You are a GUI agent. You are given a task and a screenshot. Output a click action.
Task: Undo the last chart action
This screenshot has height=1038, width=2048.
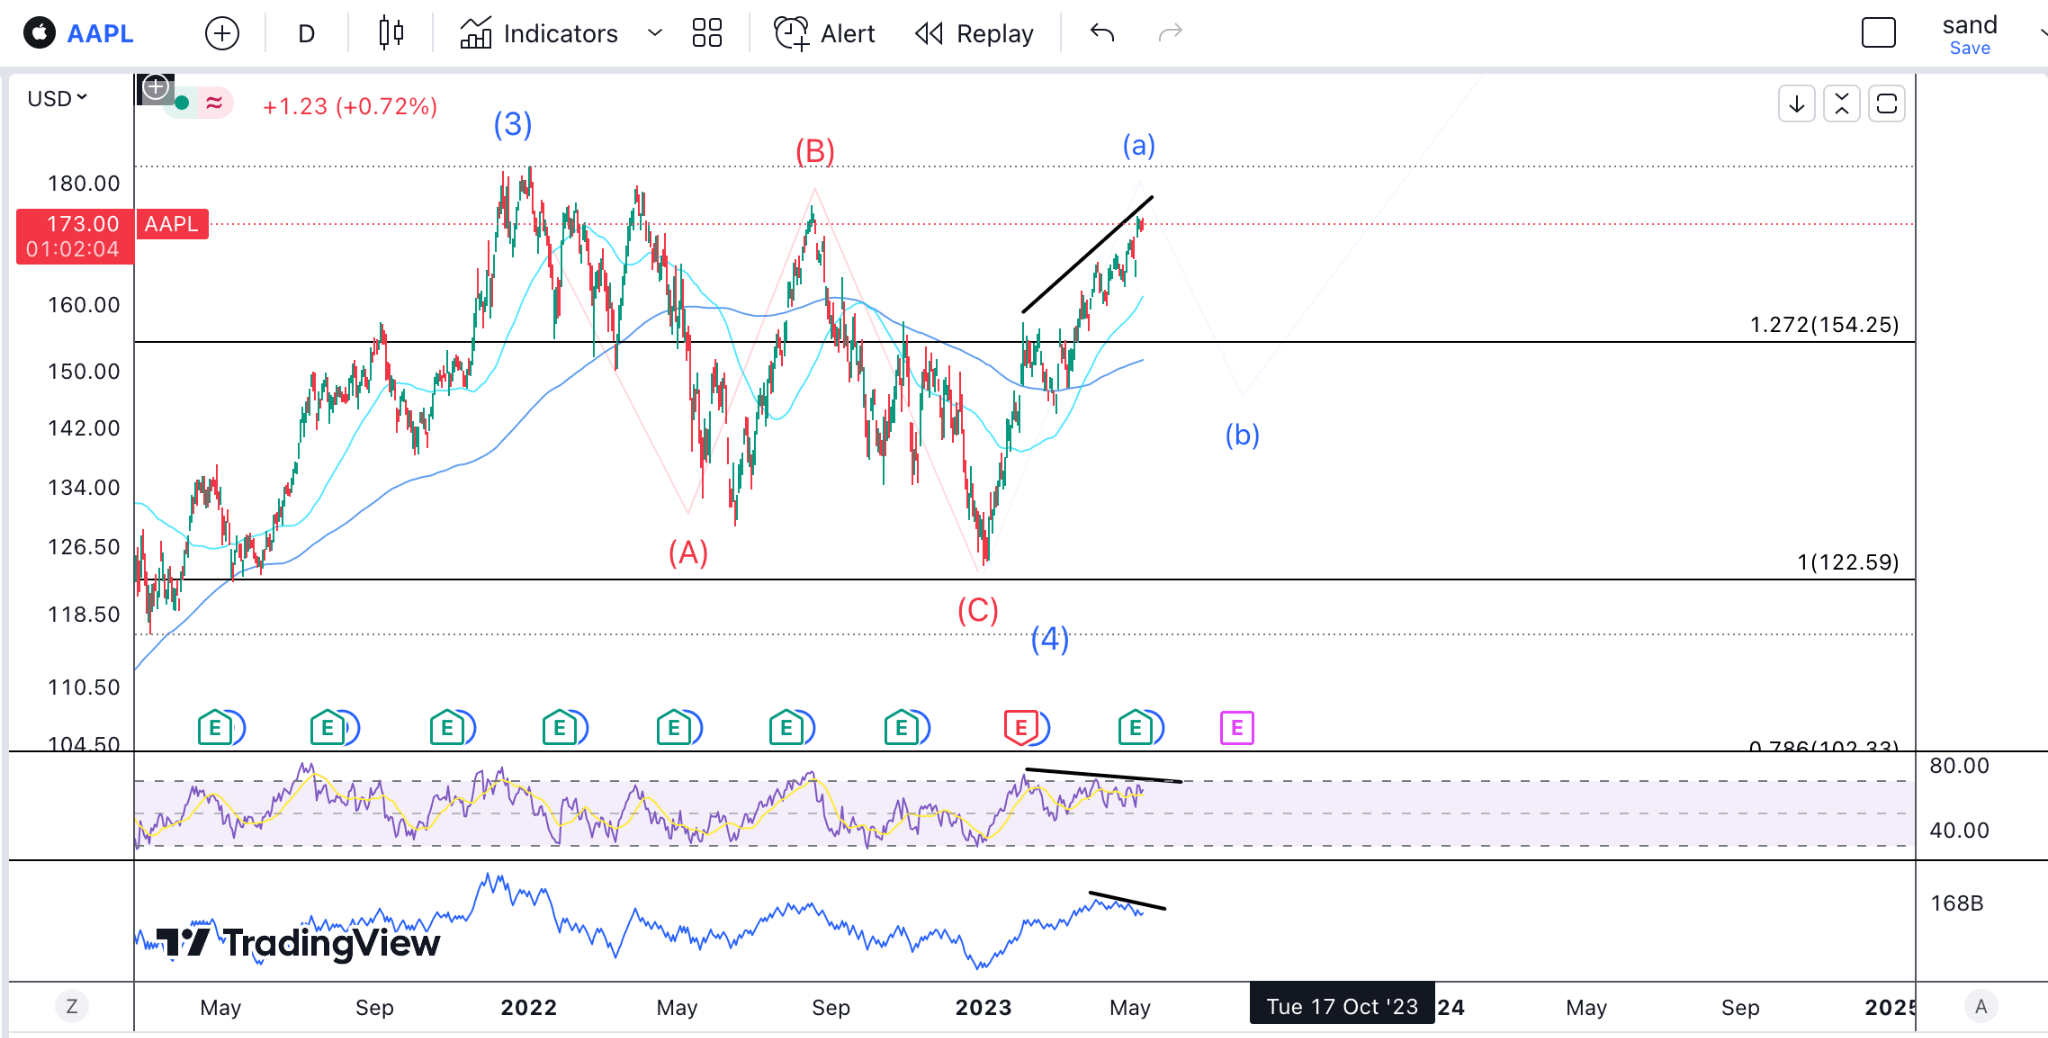click(x=1102, y=33)
